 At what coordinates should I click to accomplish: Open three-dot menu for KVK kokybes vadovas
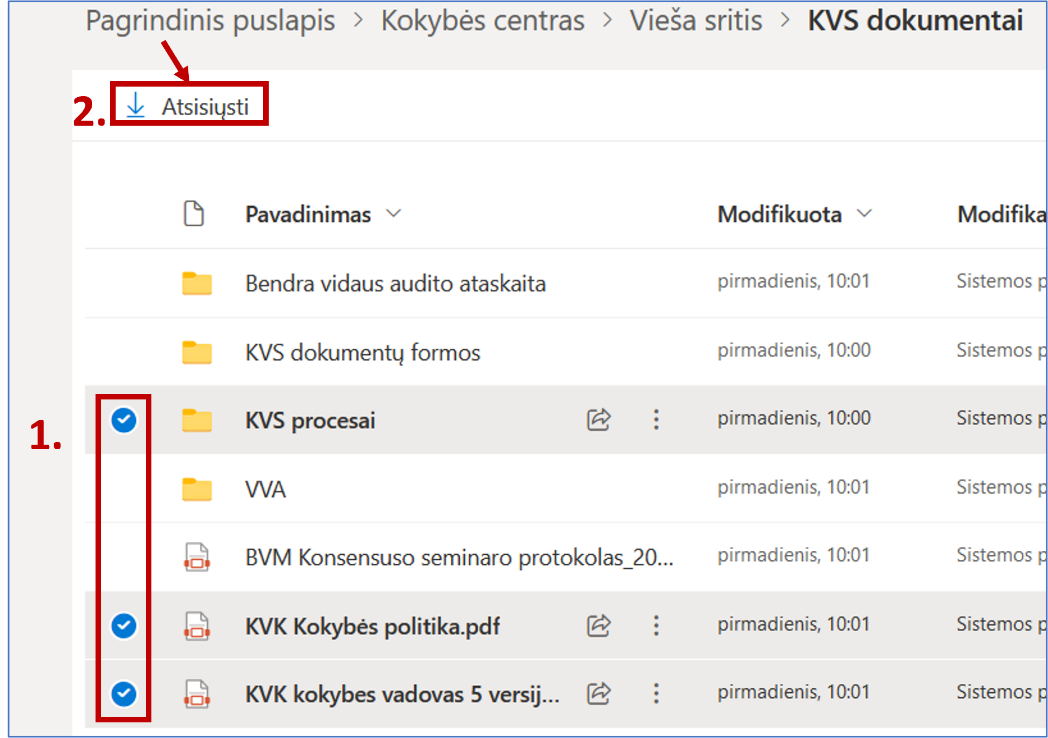tap(656, 693)
